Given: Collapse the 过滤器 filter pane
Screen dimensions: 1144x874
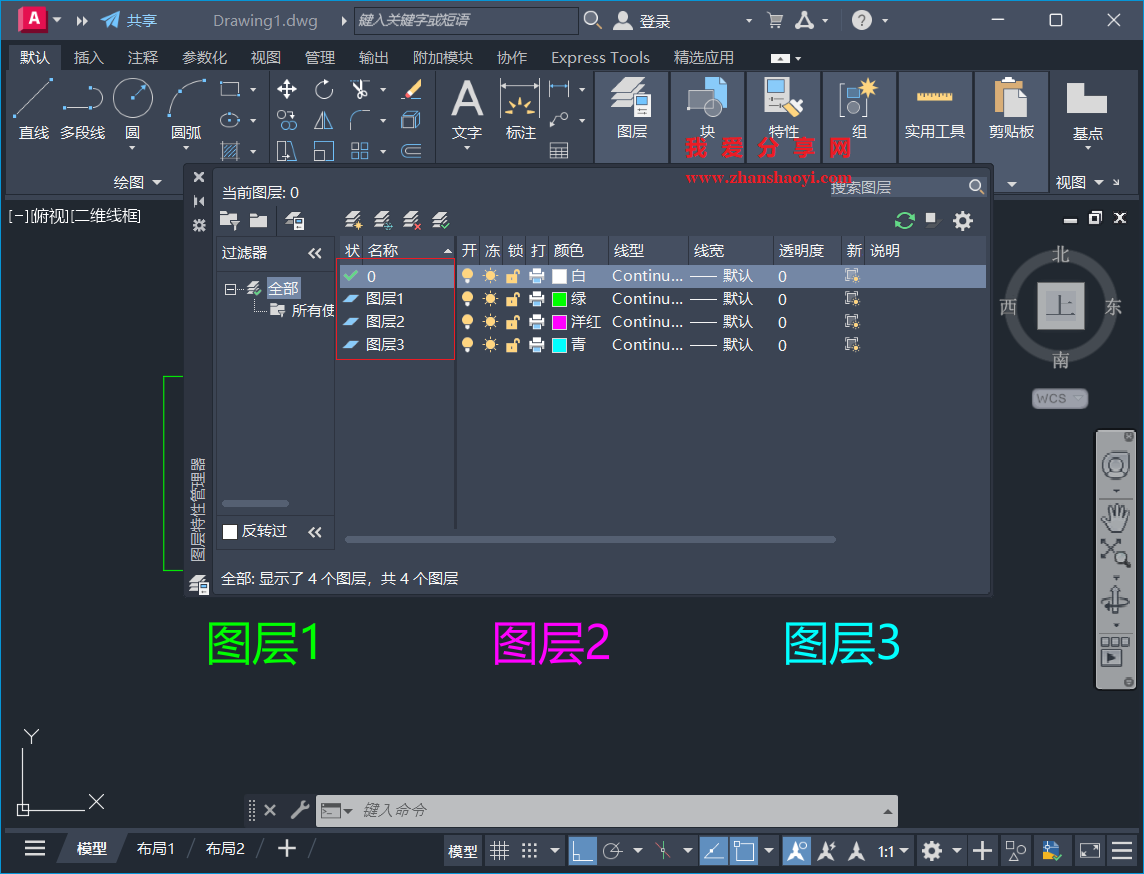Looking at the screenshot, I should [x=315, y=252].
